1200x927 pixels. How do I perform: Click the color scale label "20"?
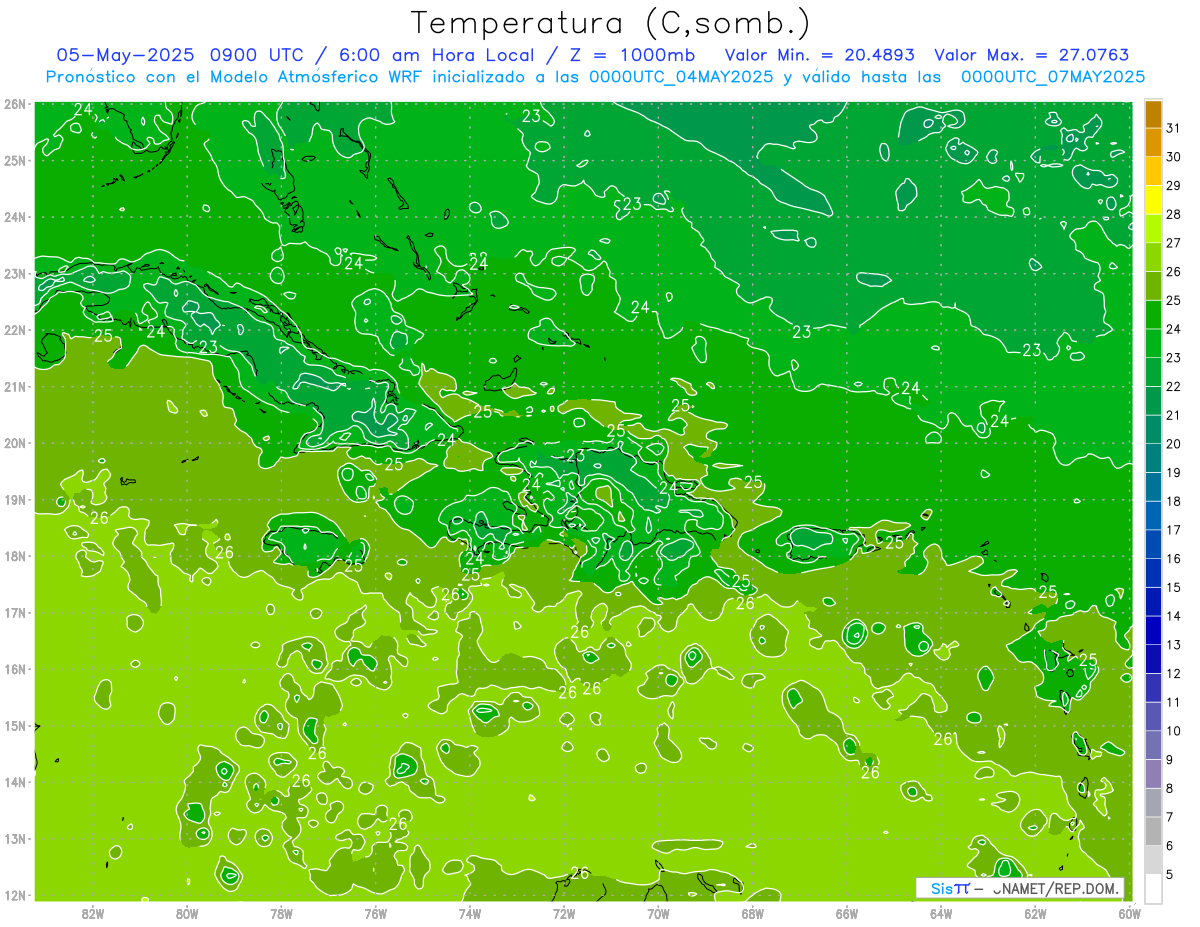pos(1173,444)
